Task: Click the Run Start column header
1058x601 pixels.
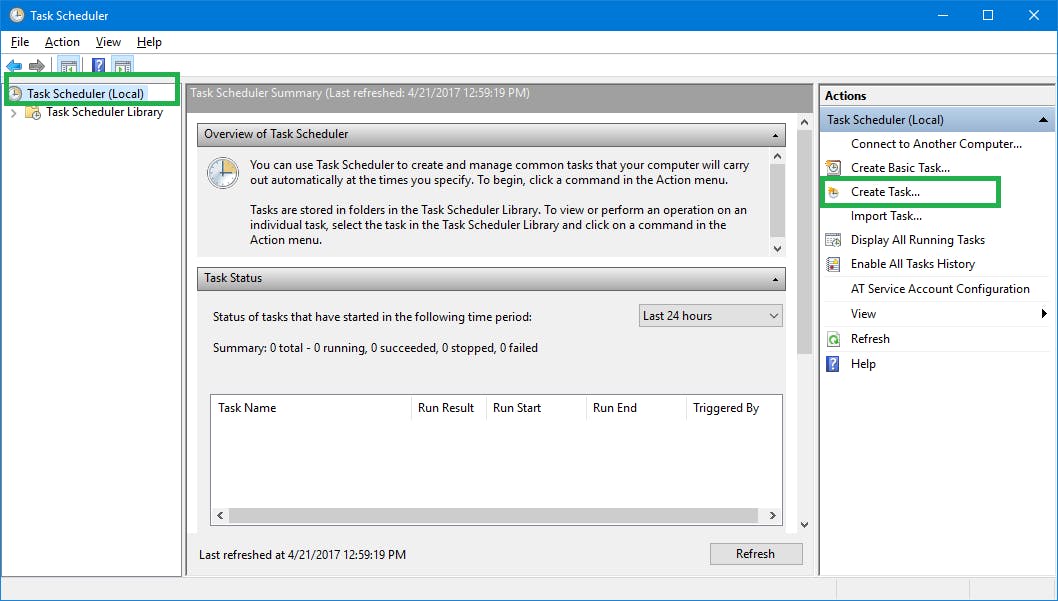Action: click(536, 408)
